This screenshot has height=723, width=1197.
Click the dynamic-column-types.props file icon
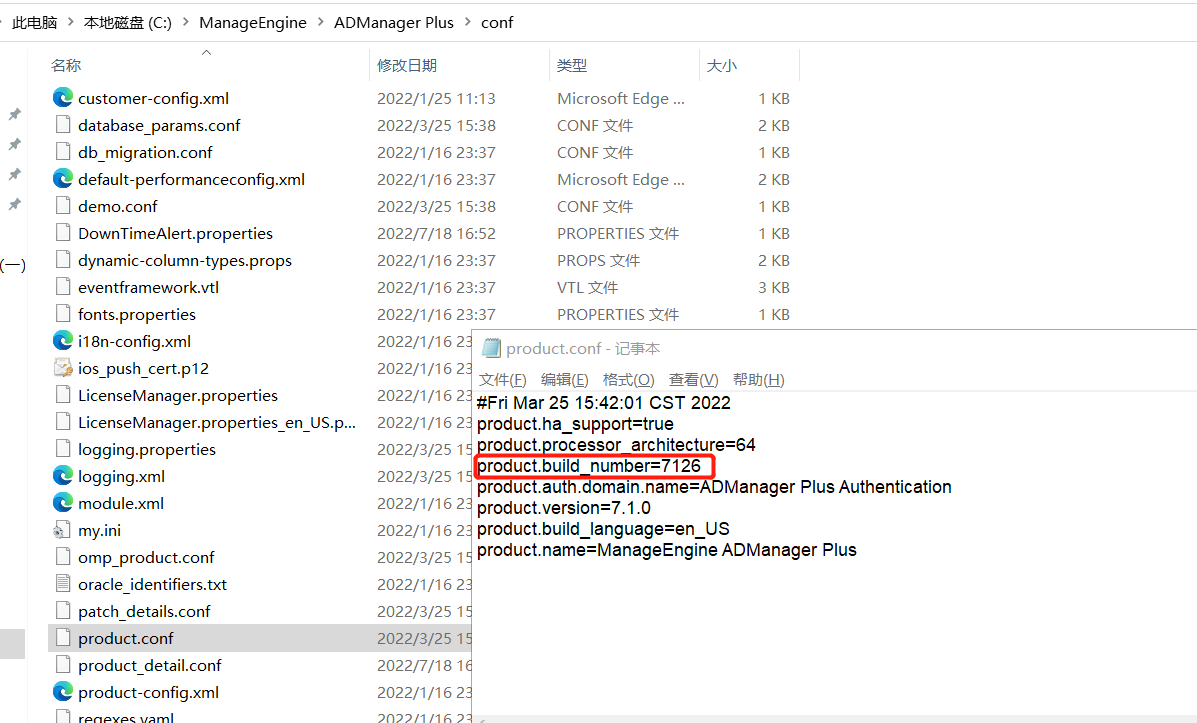tap(63, 260)
